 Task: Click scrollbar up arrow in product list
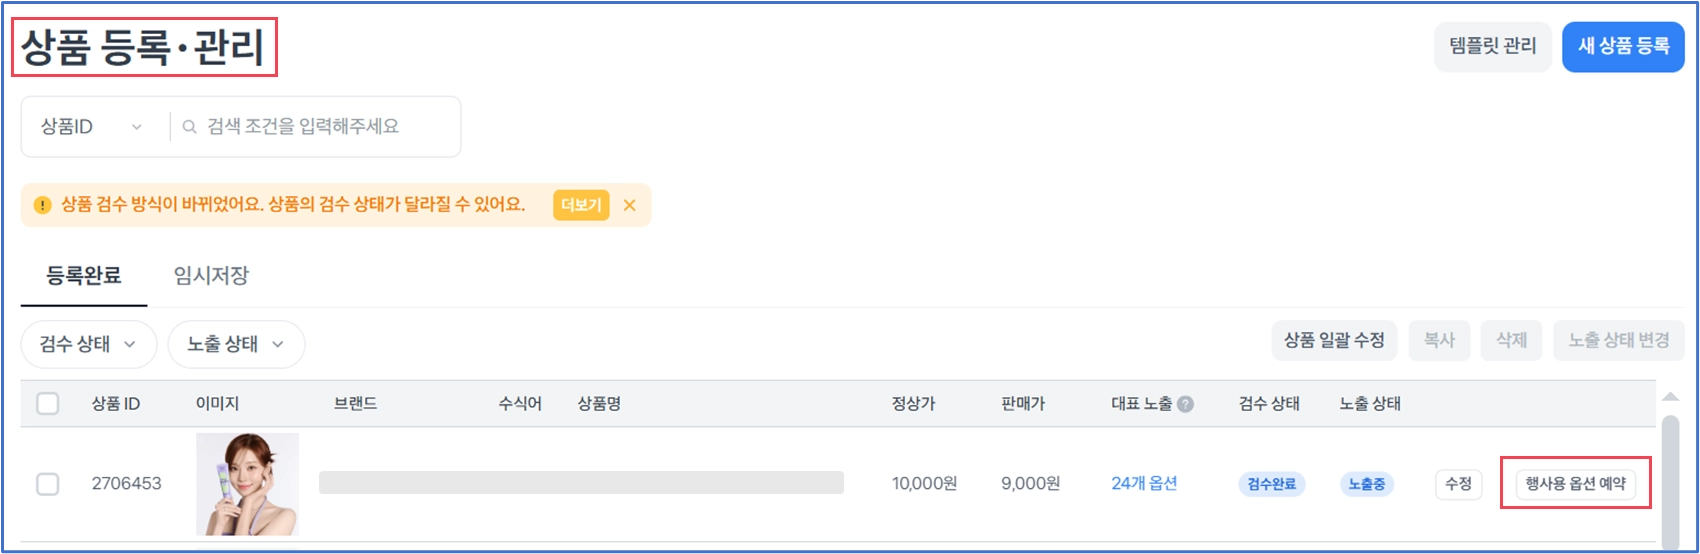[1670, 397]
